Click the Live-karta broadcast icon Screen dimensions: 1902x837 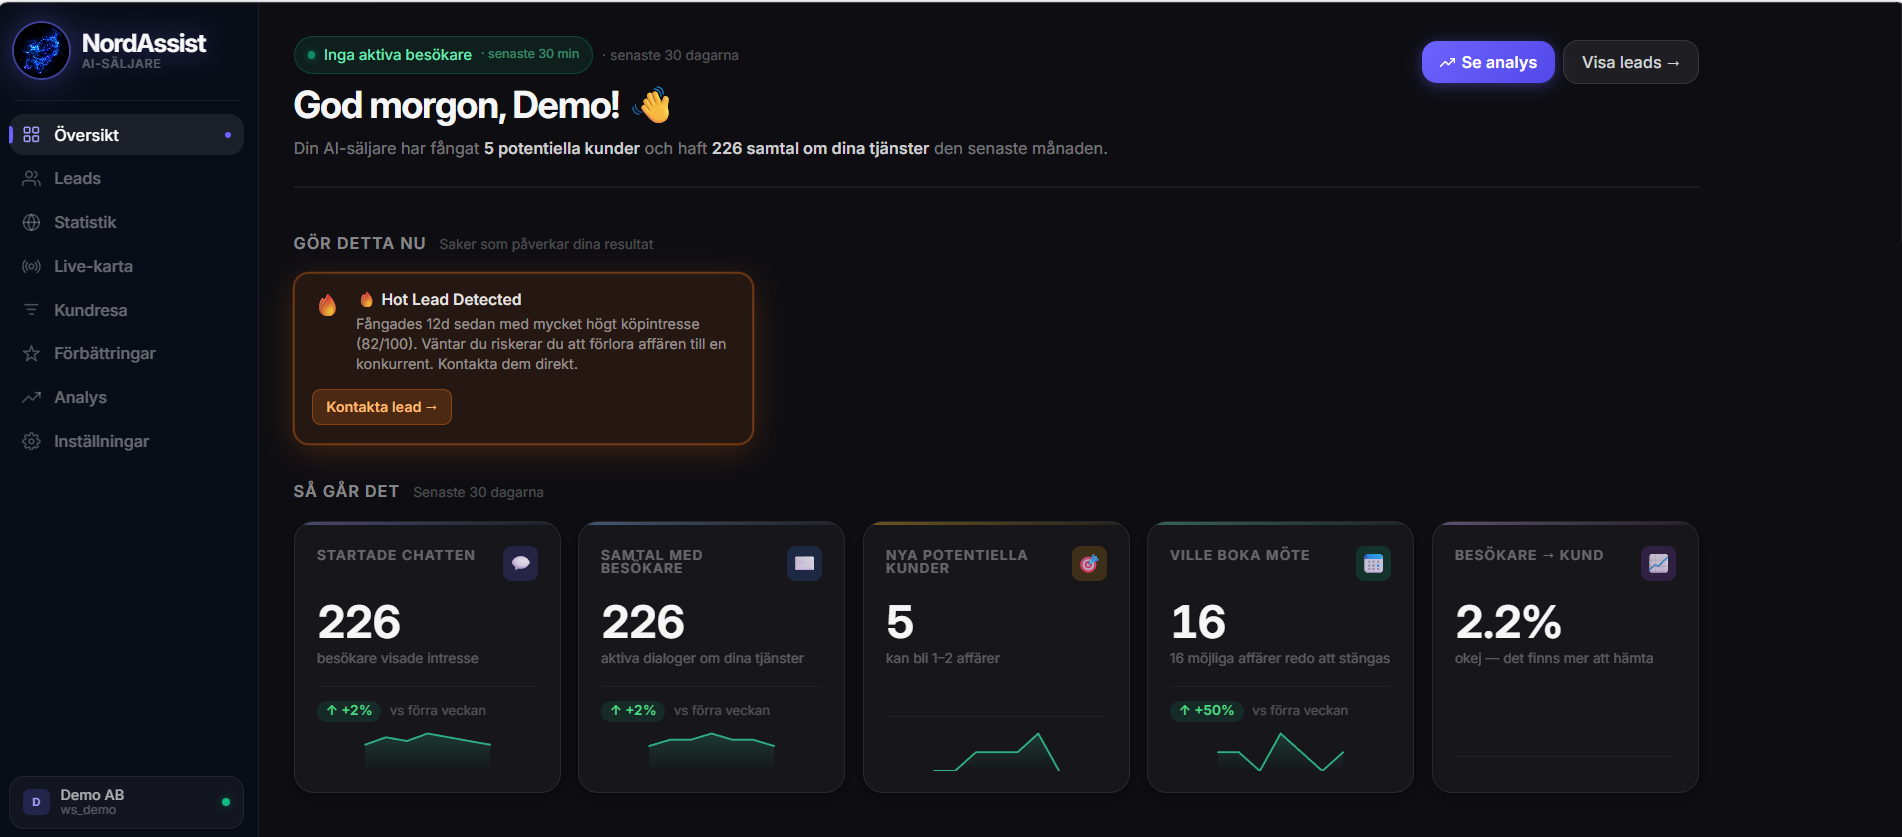pos(31,266)
